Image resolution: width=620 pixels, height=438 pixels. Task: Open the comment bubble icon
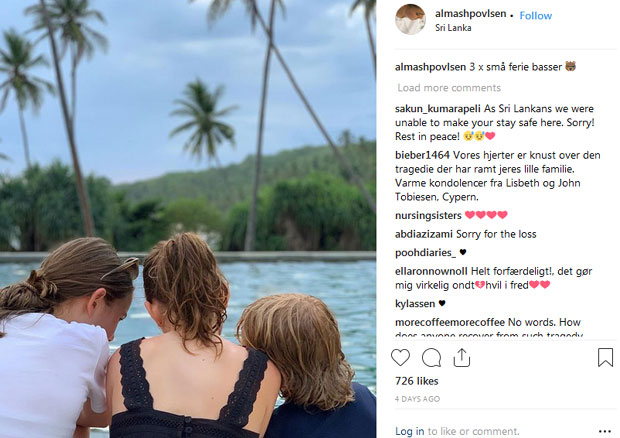[431, 357]
